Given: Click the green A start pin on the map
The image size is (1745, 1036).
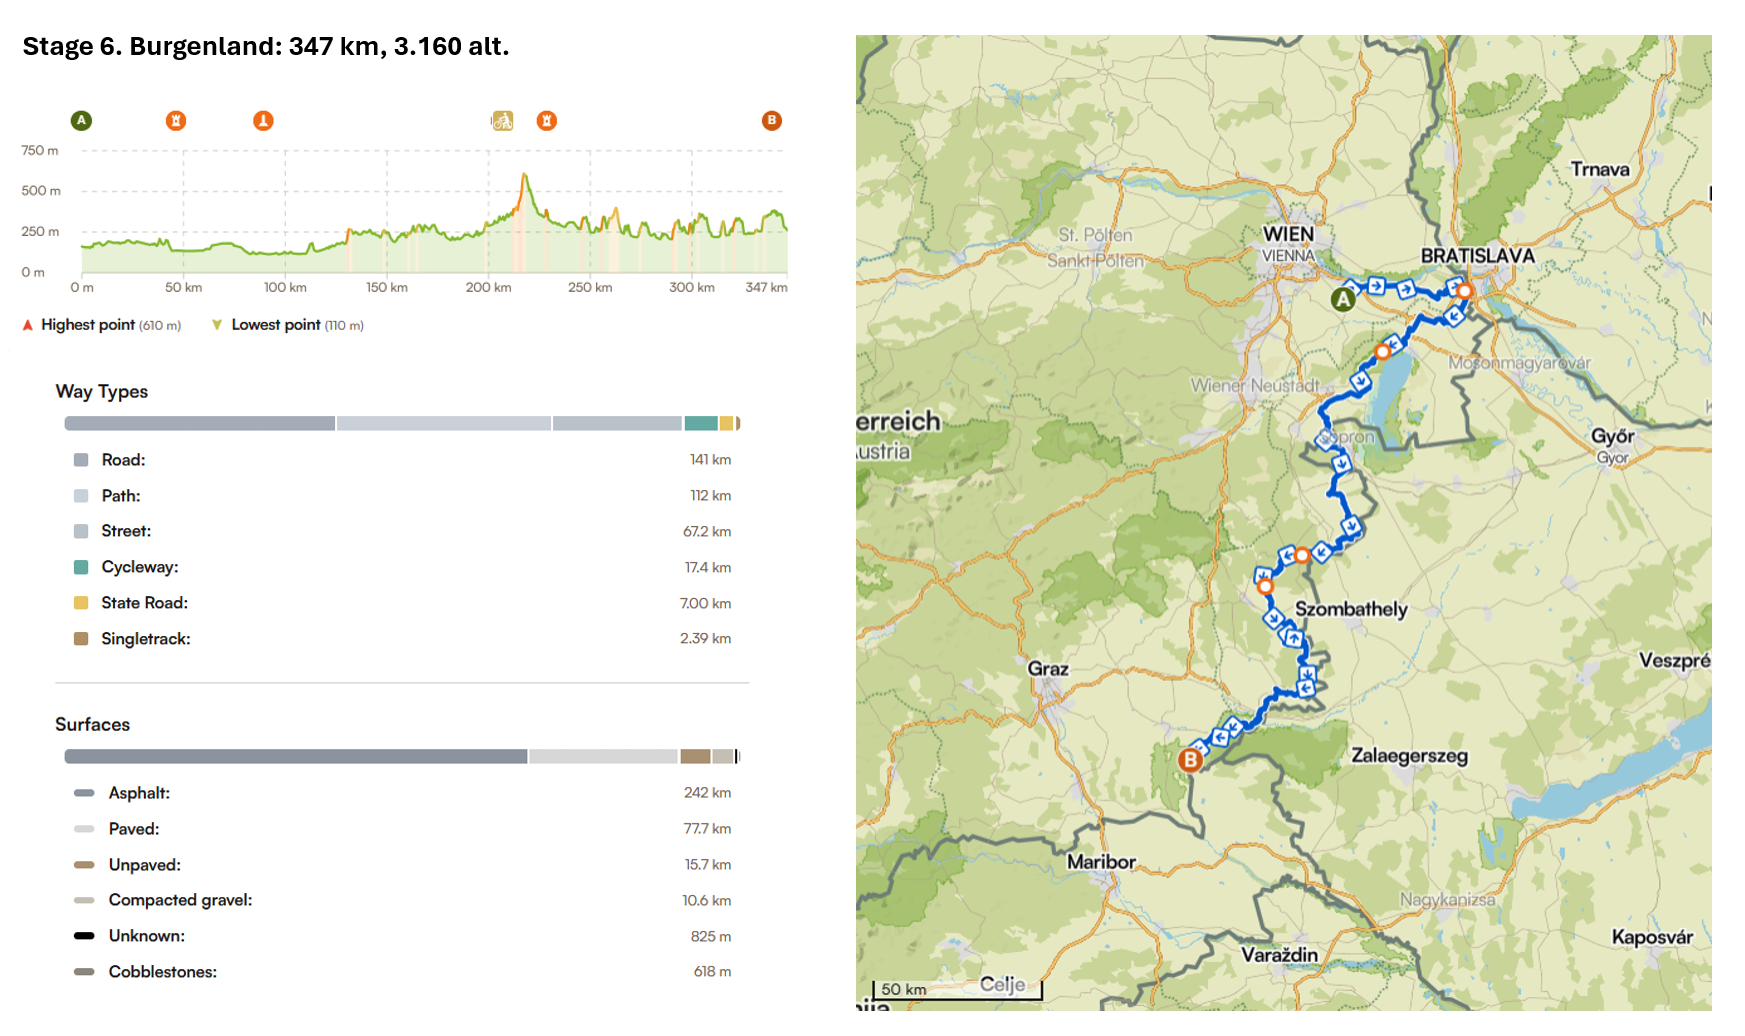Looking at the screenshot, I should click(1343, 298).
